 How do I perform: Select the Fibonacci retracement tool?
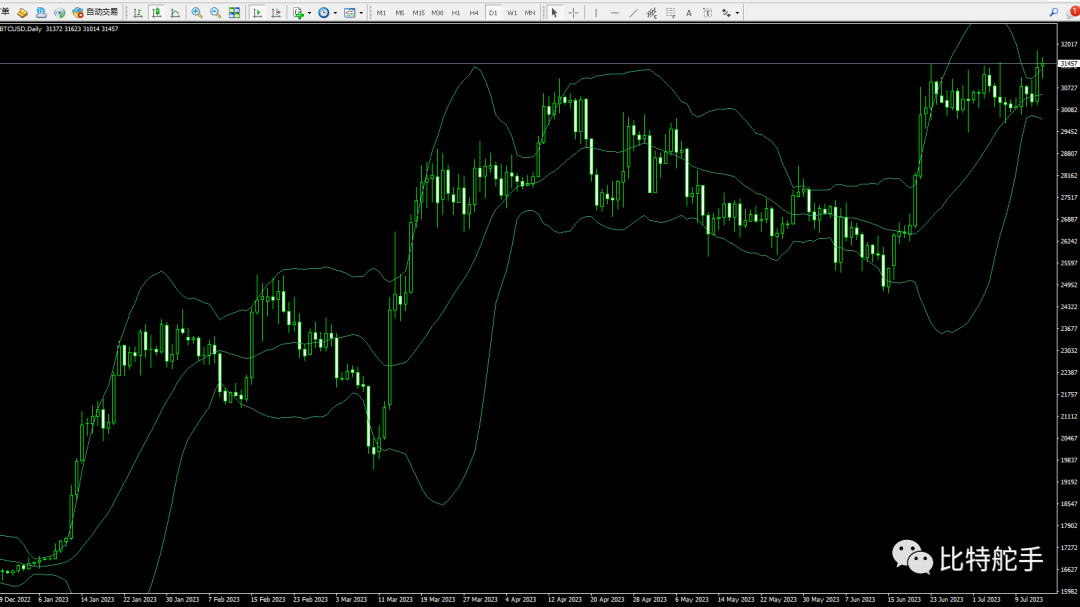[670, 12]
